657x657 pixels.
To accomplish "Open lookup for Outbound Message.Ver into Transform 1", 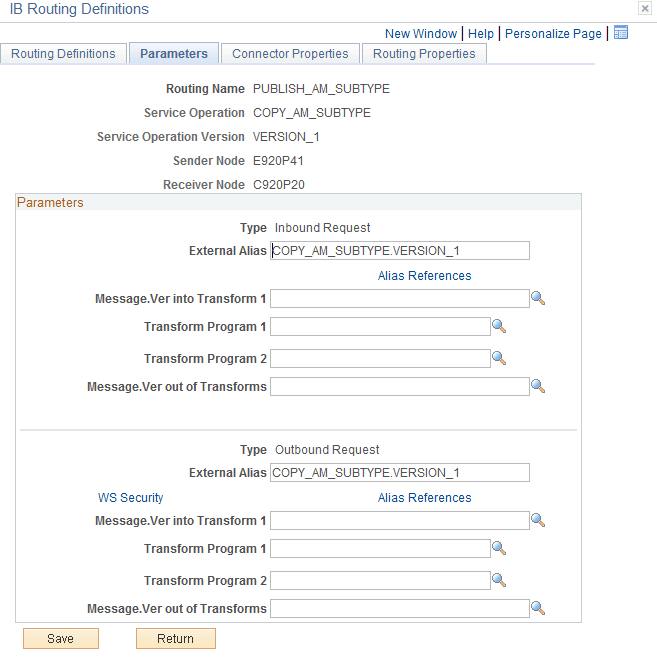I will coord(538,520).
